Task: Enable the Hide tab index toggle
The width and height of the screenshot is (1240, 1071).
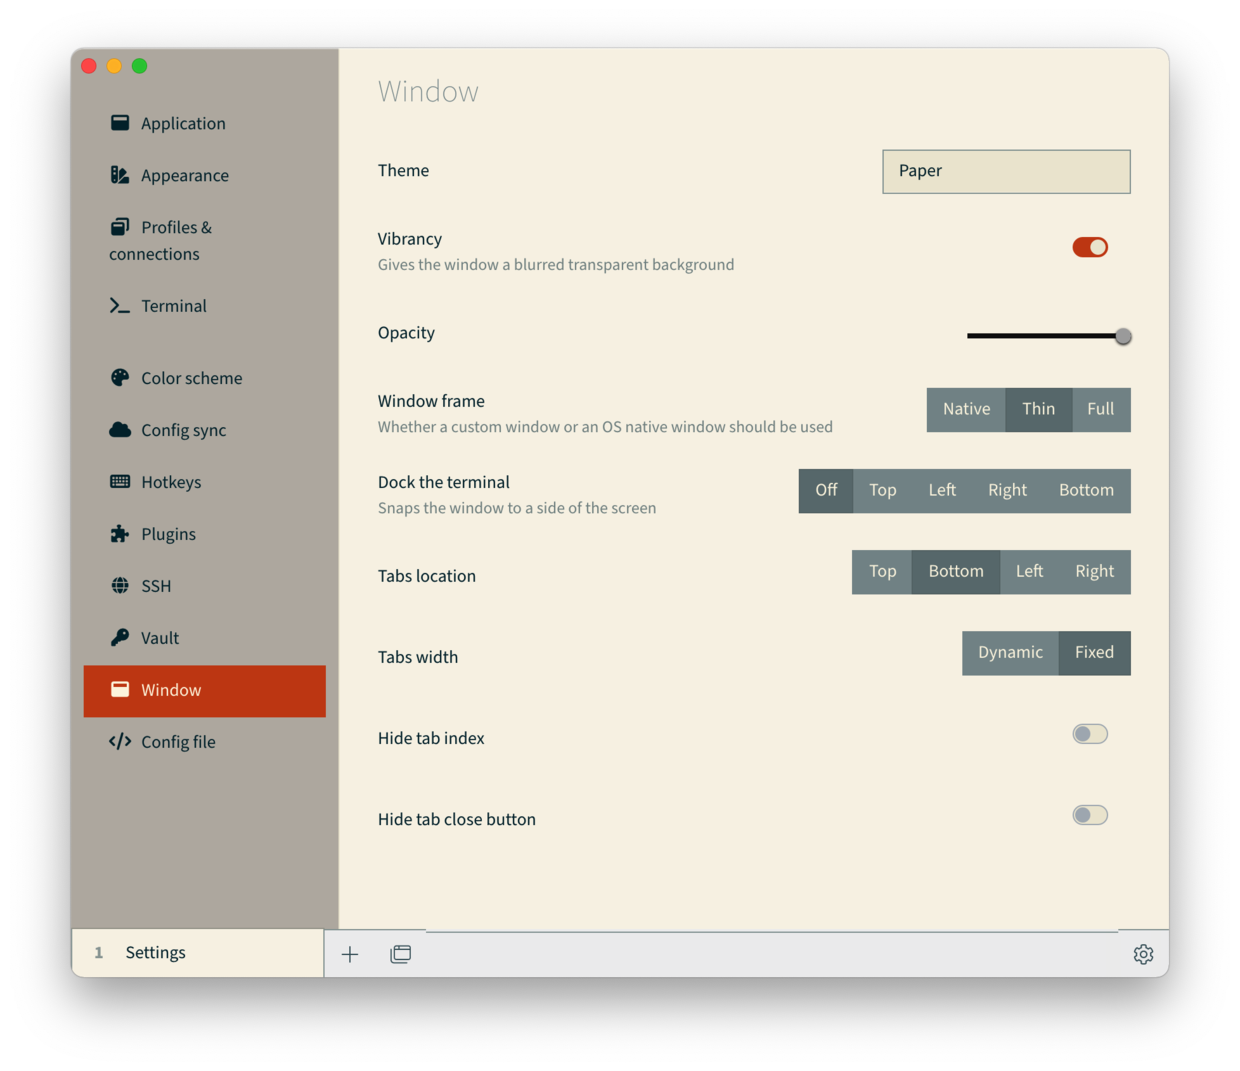Action: click(x=1090, y=734)
